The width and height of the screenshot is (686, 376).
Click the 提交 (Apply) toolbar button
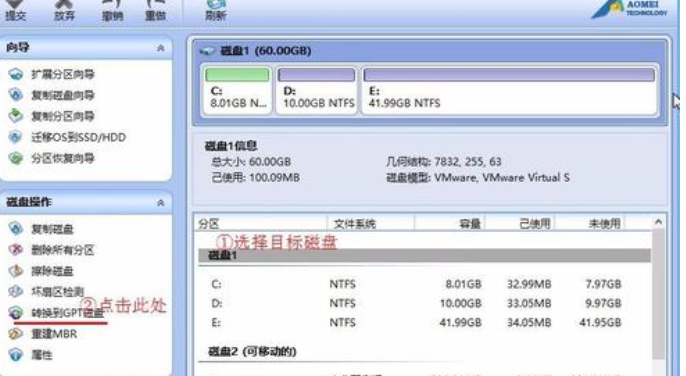[x=15, y=11]
